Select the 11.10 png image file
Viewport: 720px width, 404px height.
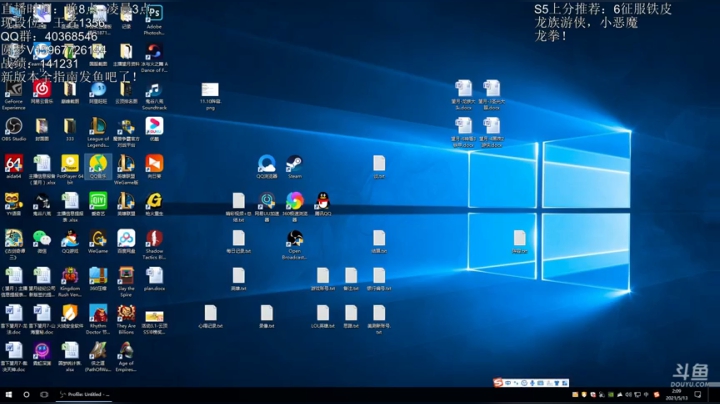click(210, 96)
